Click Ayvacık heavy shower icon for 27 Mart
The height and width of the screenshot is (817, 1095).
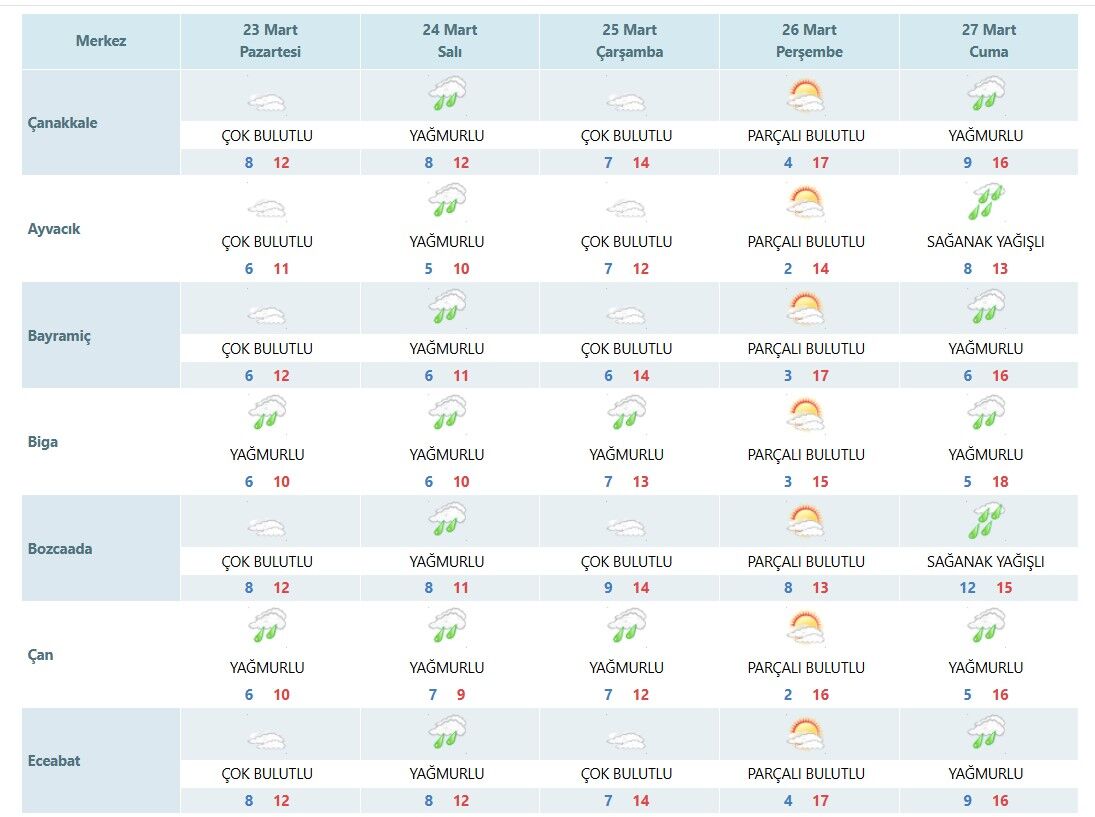[987, 202]
